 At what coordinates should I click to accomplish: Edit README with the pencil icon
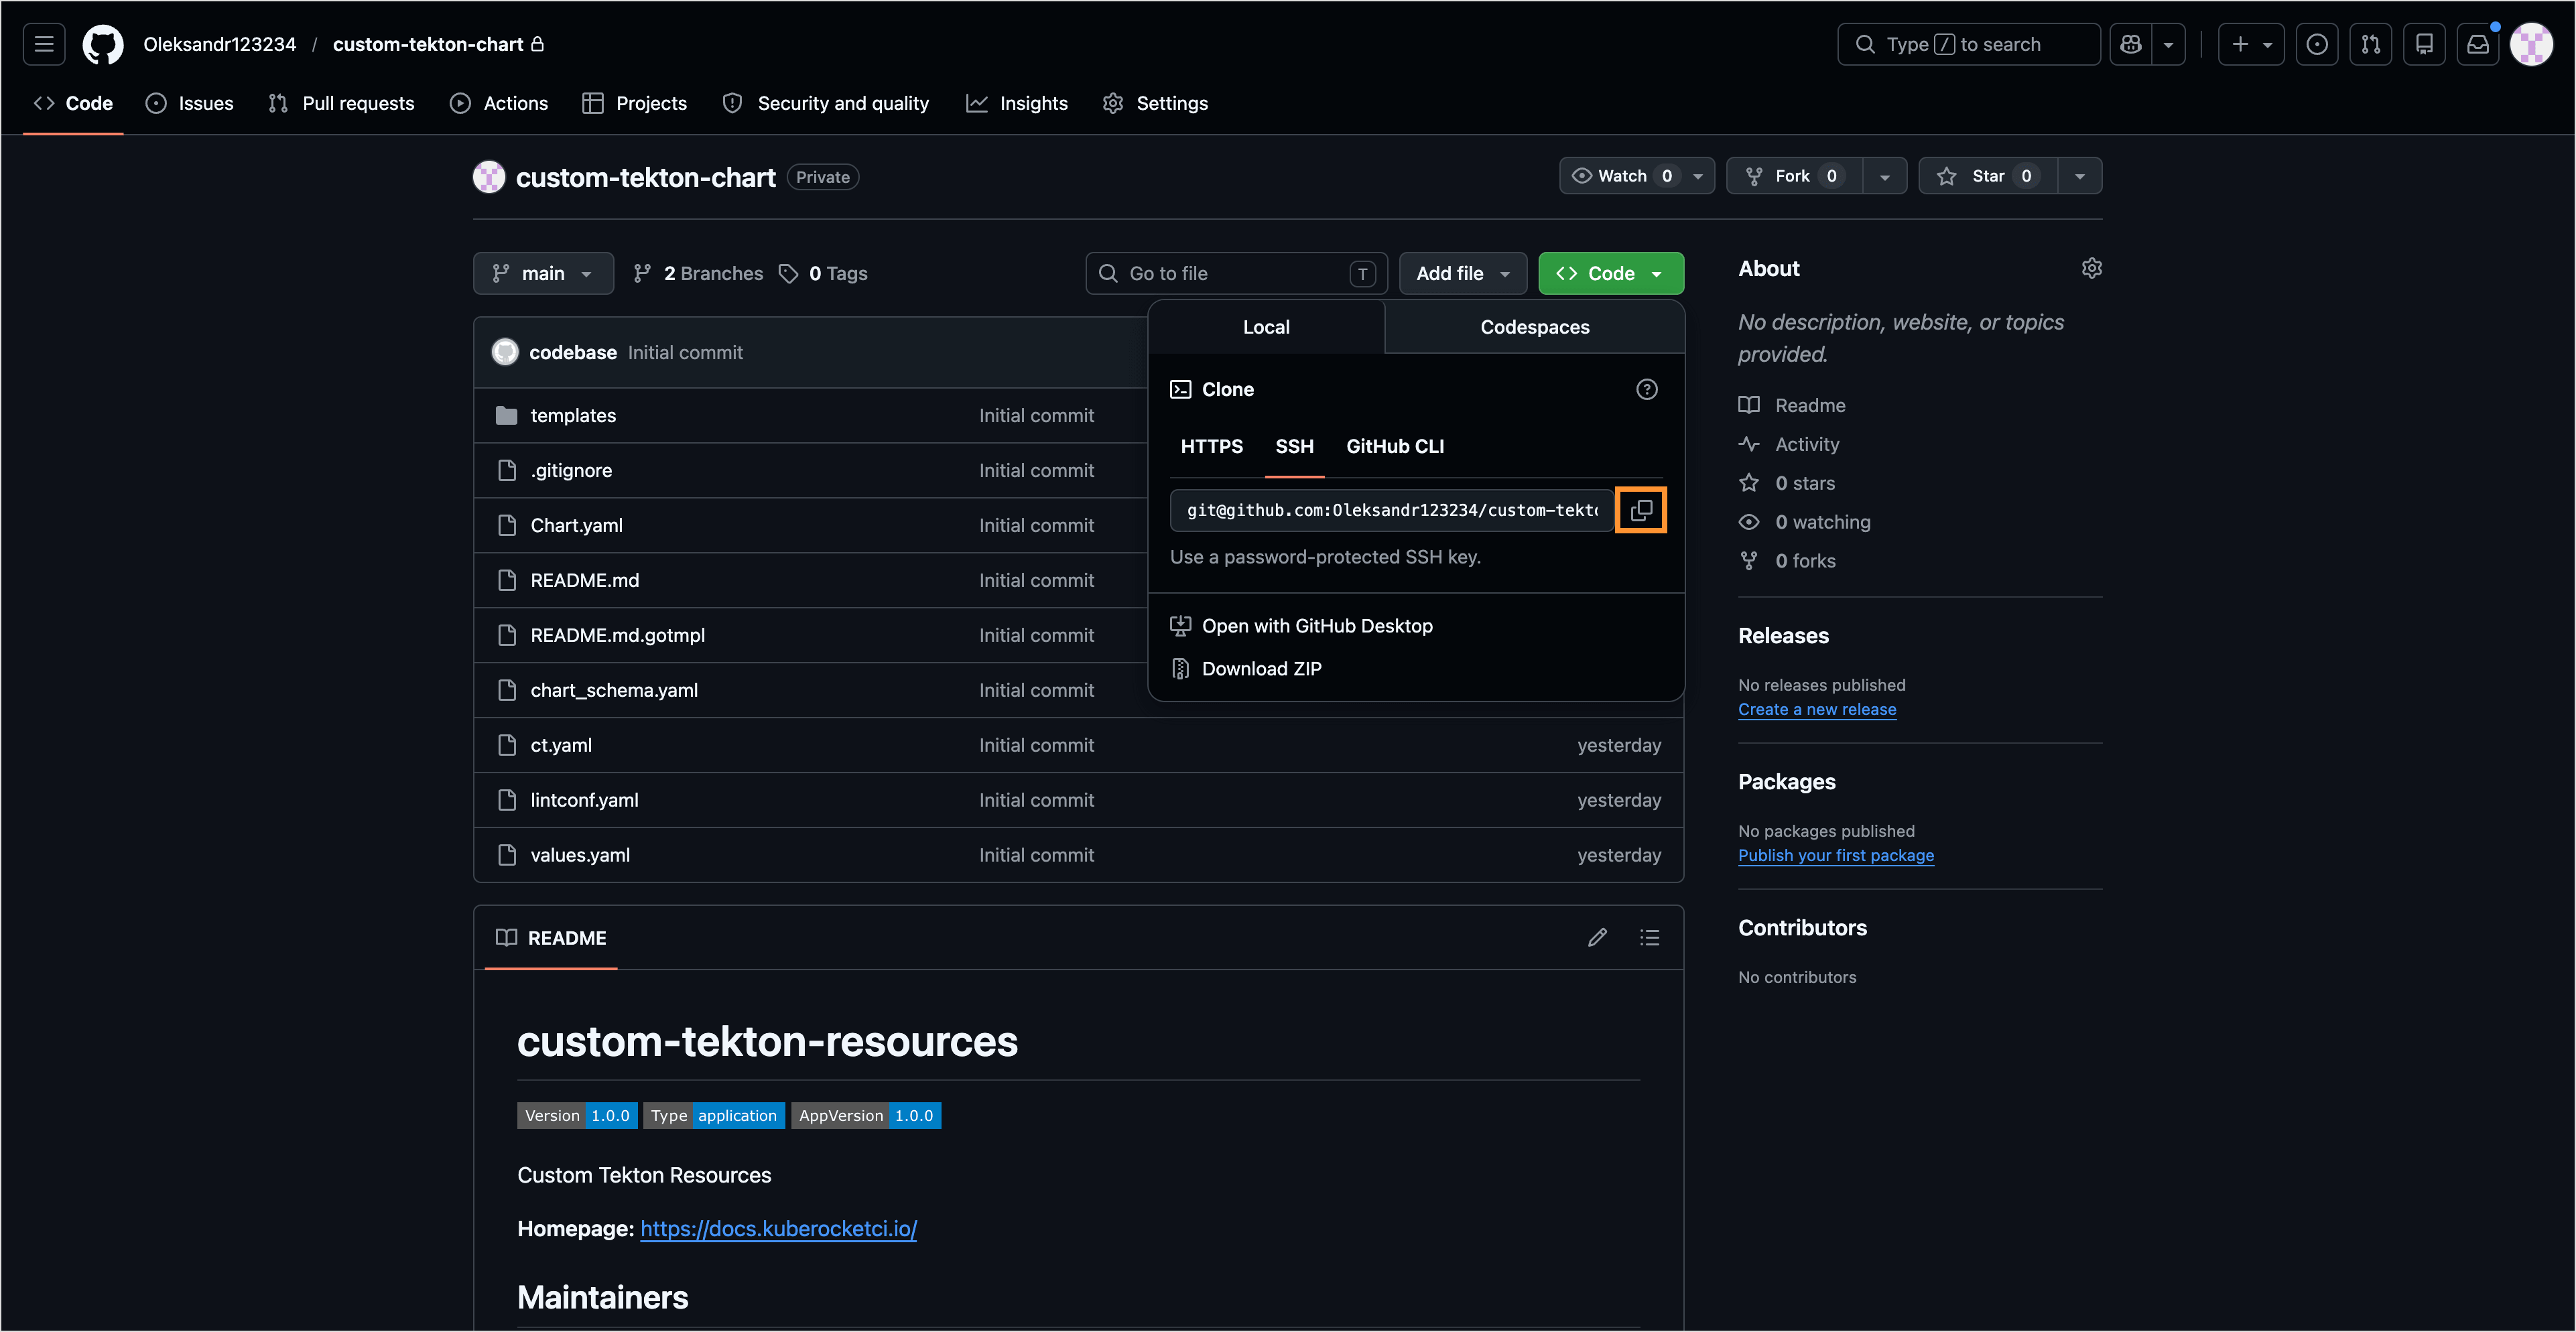(x=1597, y=937)
